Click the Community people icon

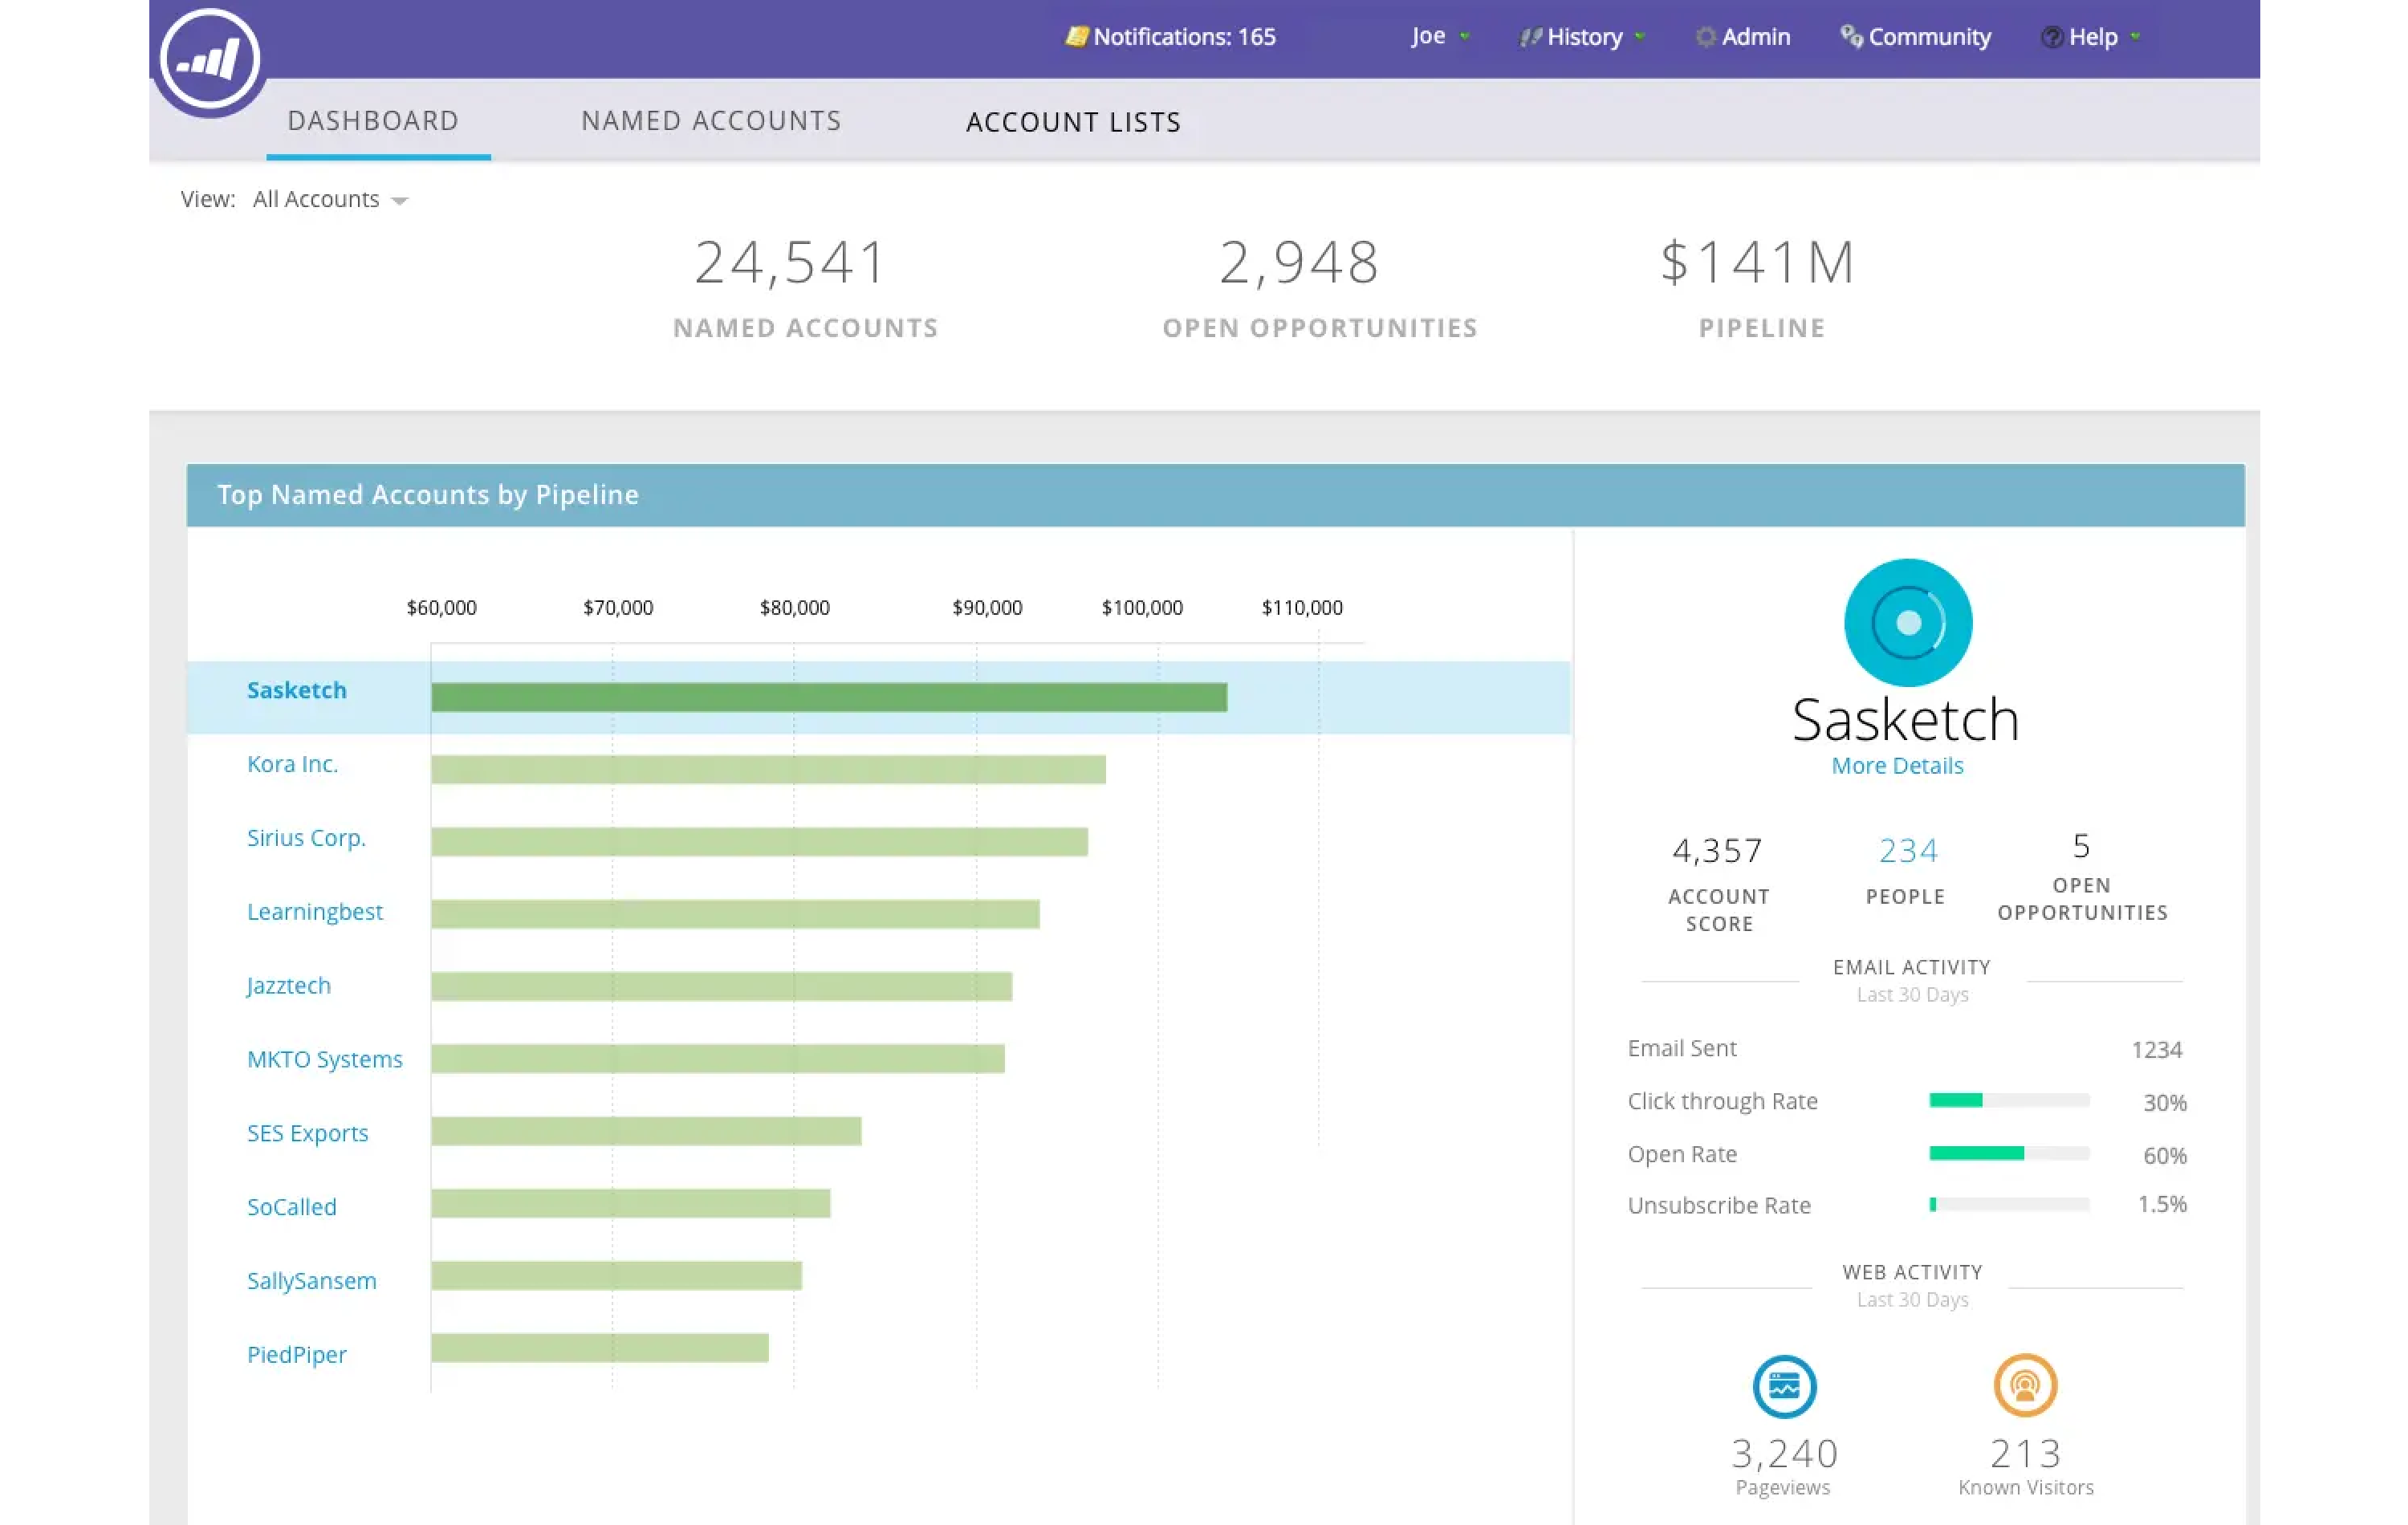pos(1851,37)
